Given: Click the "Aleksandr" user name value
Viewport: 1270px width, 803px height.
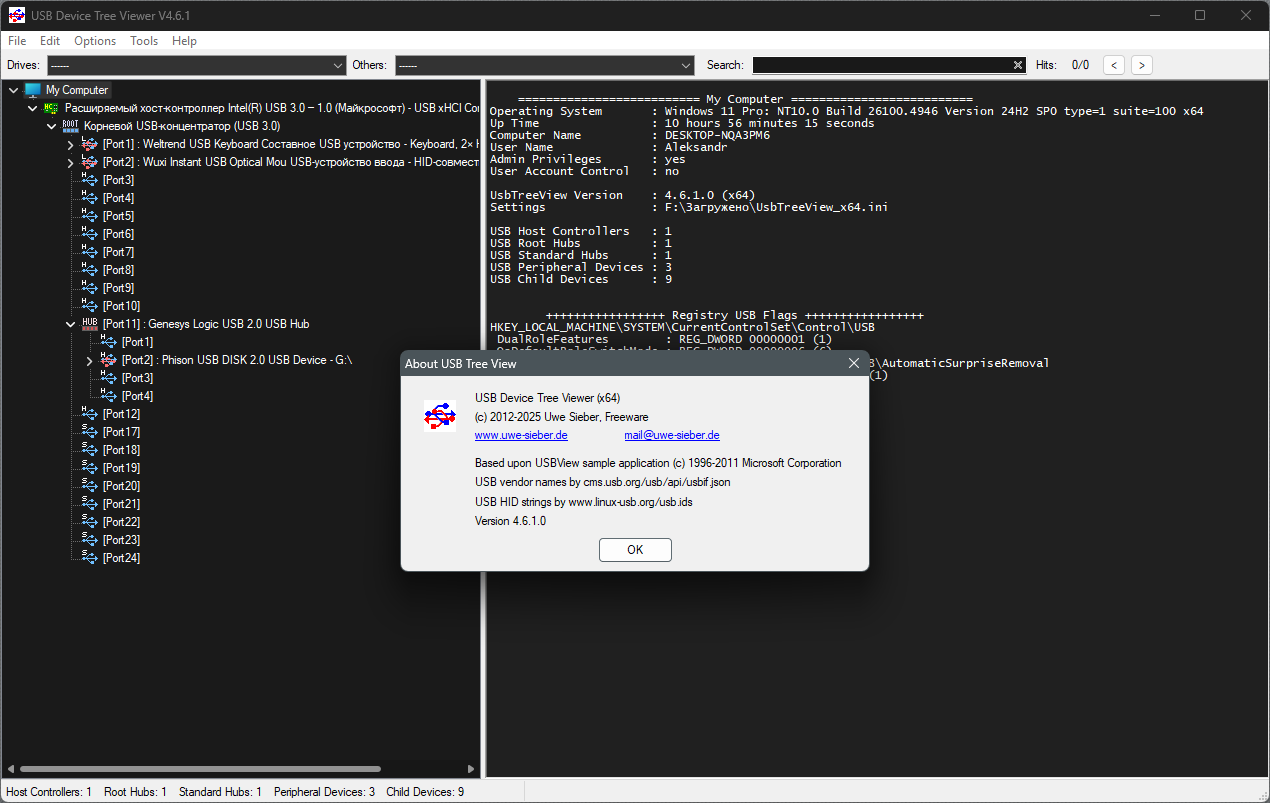Looking at the screenshot, I should tap(697, 147).
